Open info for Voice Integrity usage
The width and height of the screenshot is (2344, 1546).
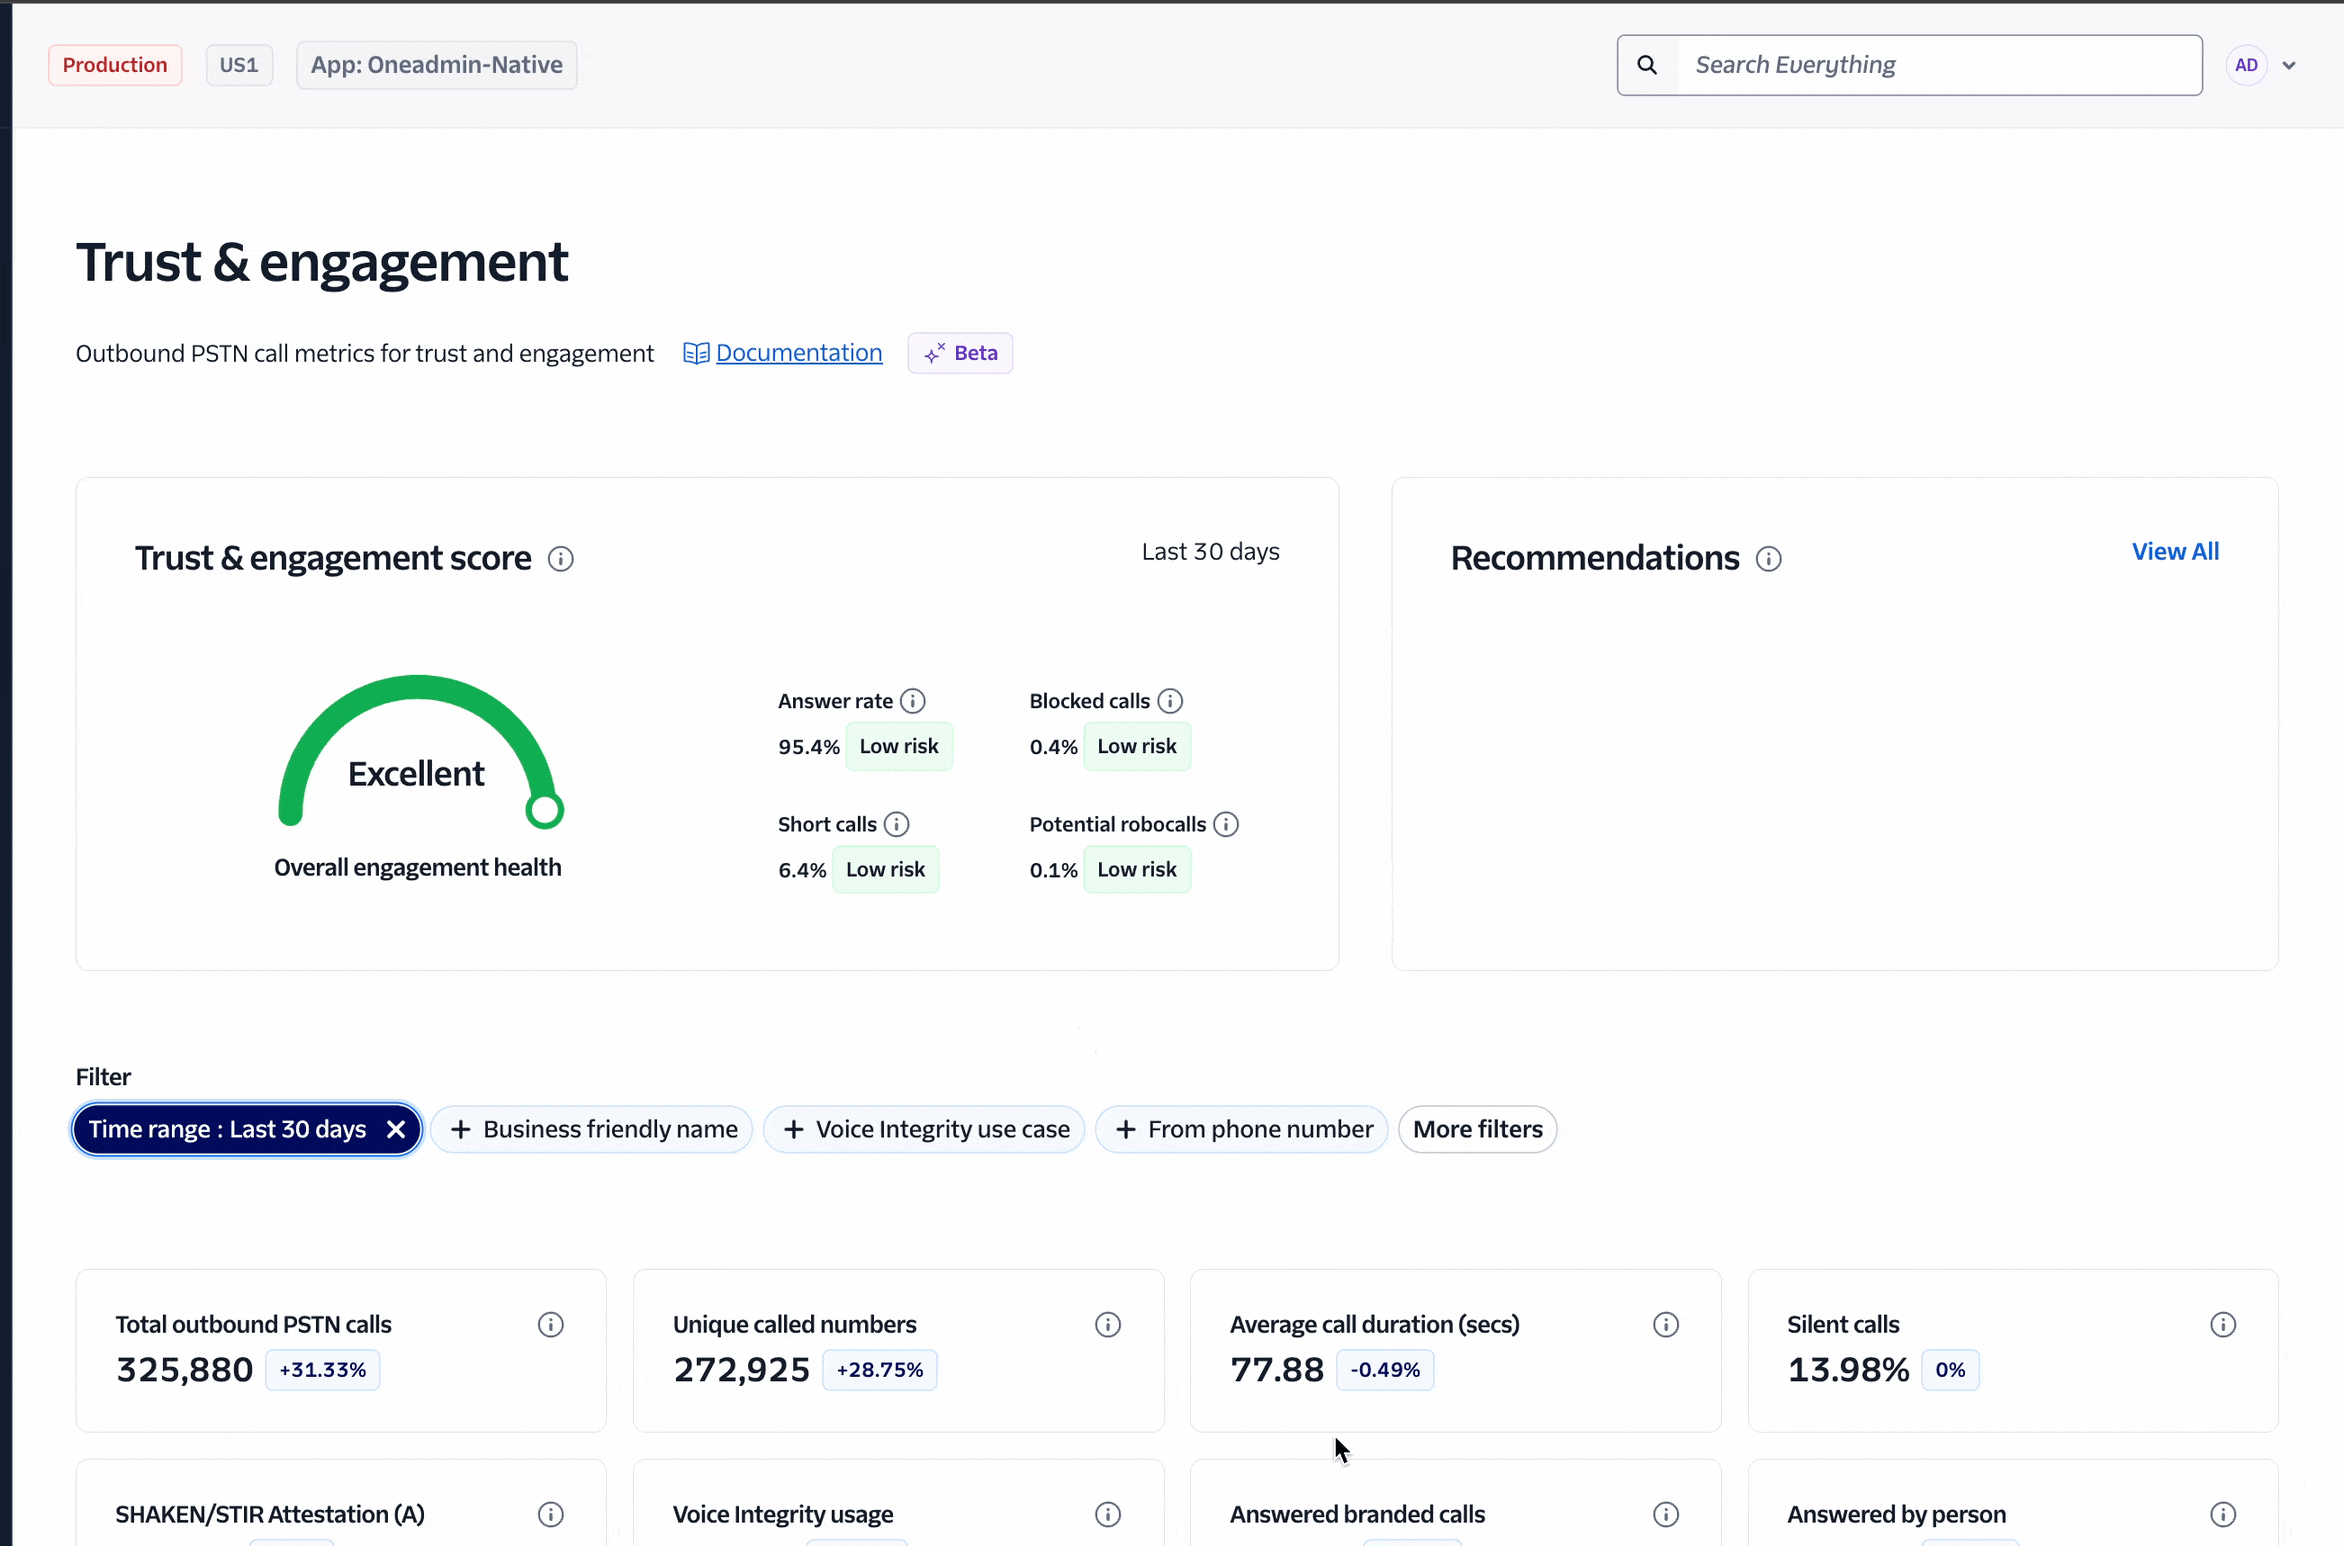(x=1108, y=1514)
